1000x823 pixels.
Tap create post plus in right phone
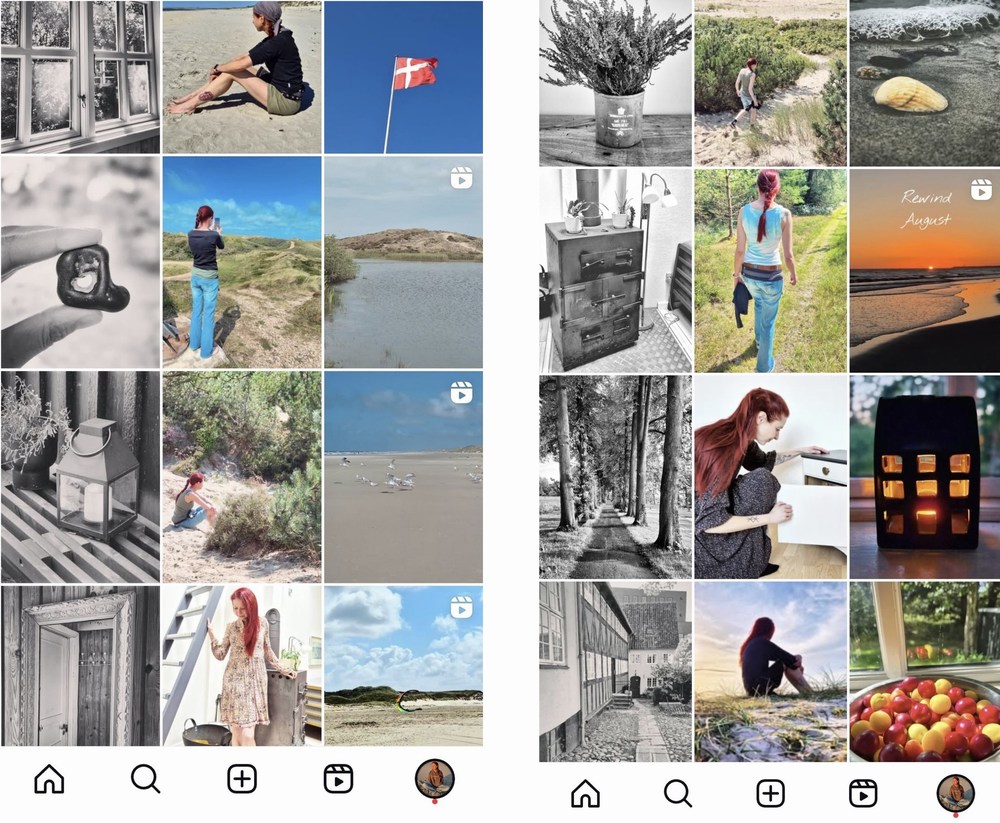pyautogui.click(x=770, y=794)
